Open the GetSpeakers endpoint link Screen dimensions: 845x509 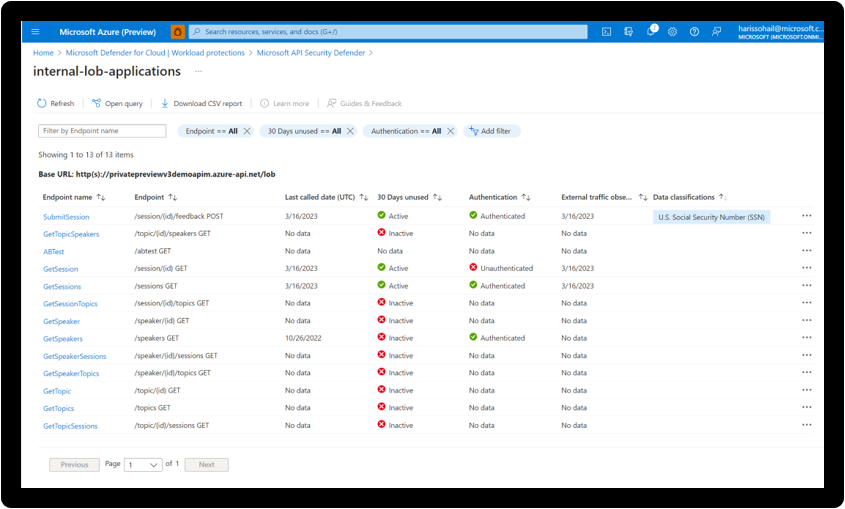[63, 339]
